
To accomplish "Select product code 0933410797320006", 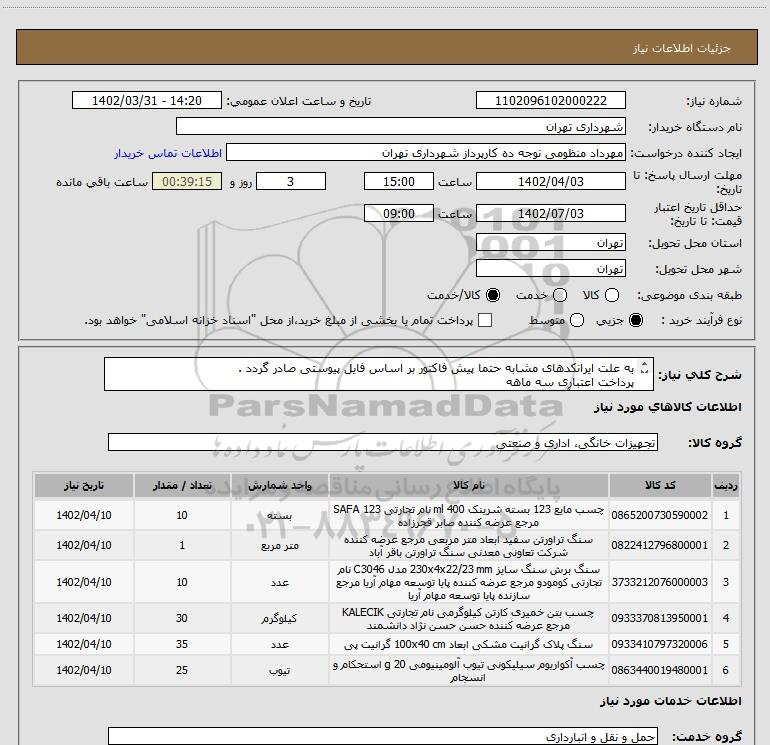I will [660, 644].
